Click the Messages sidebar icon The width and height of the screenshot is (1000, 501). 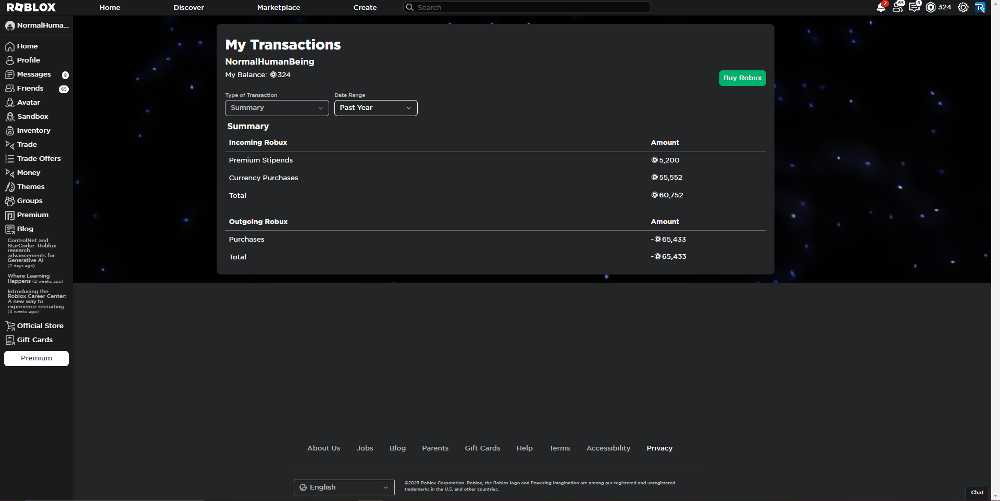pyautogui.click(x=10, y=75)
